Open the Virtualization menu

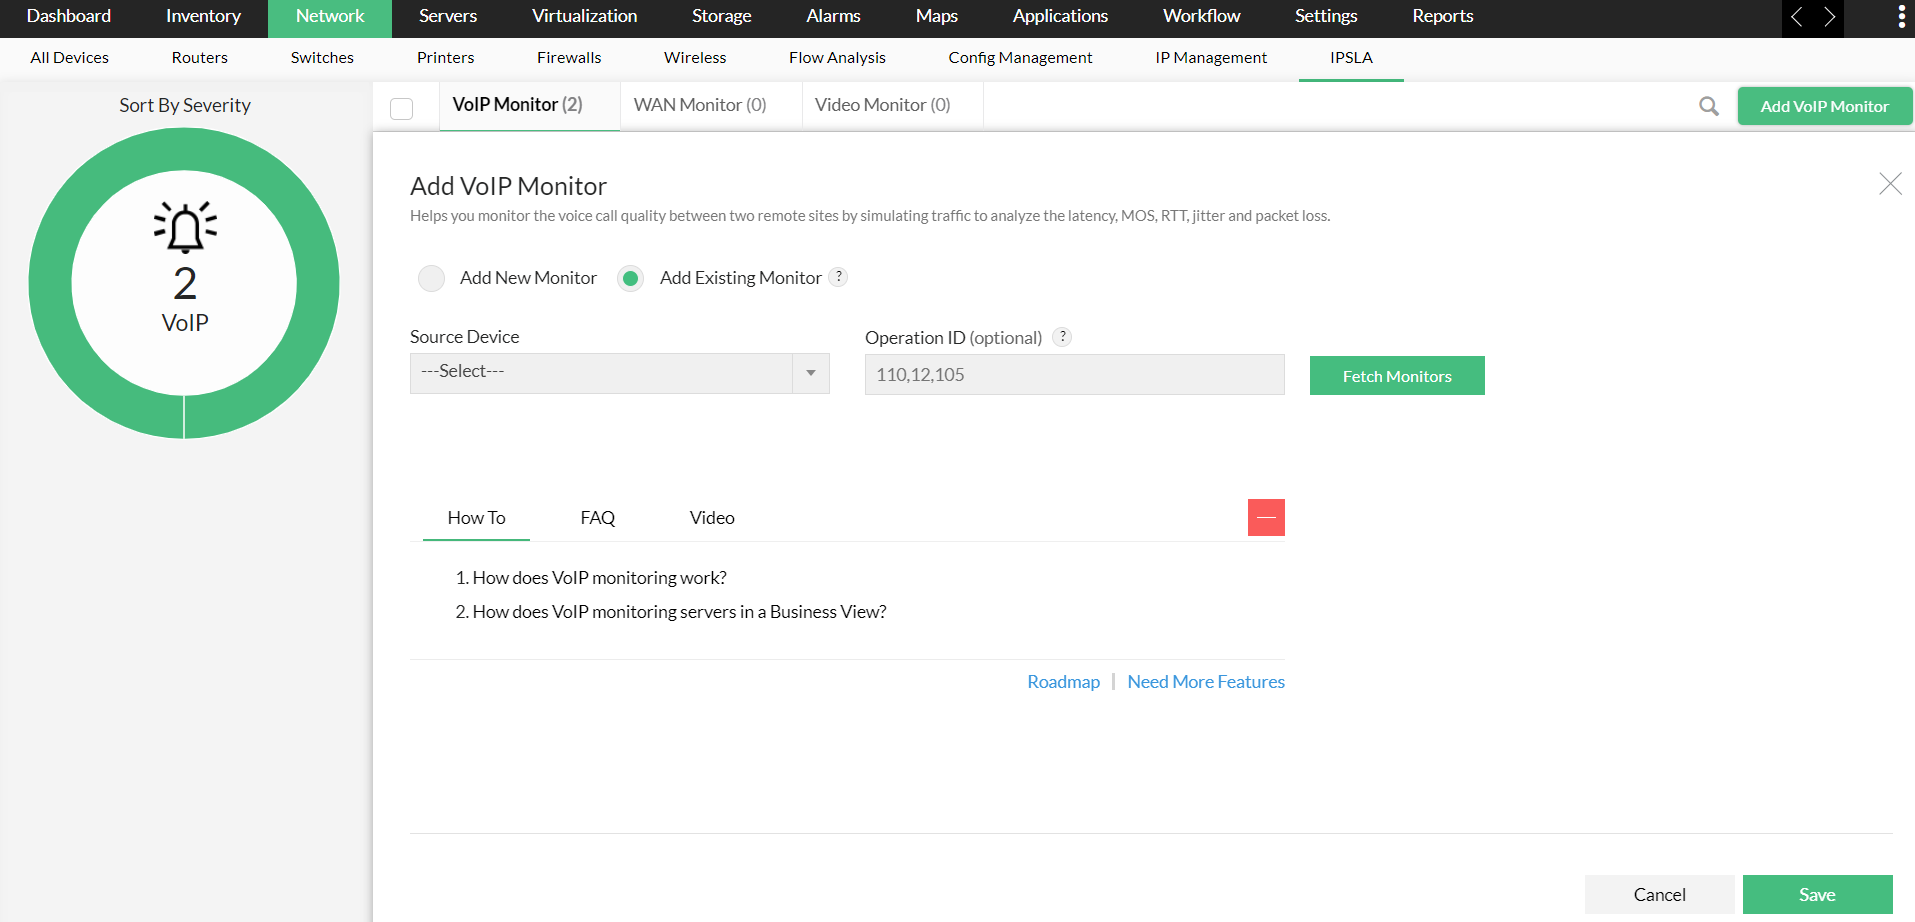tap(584, 16)
